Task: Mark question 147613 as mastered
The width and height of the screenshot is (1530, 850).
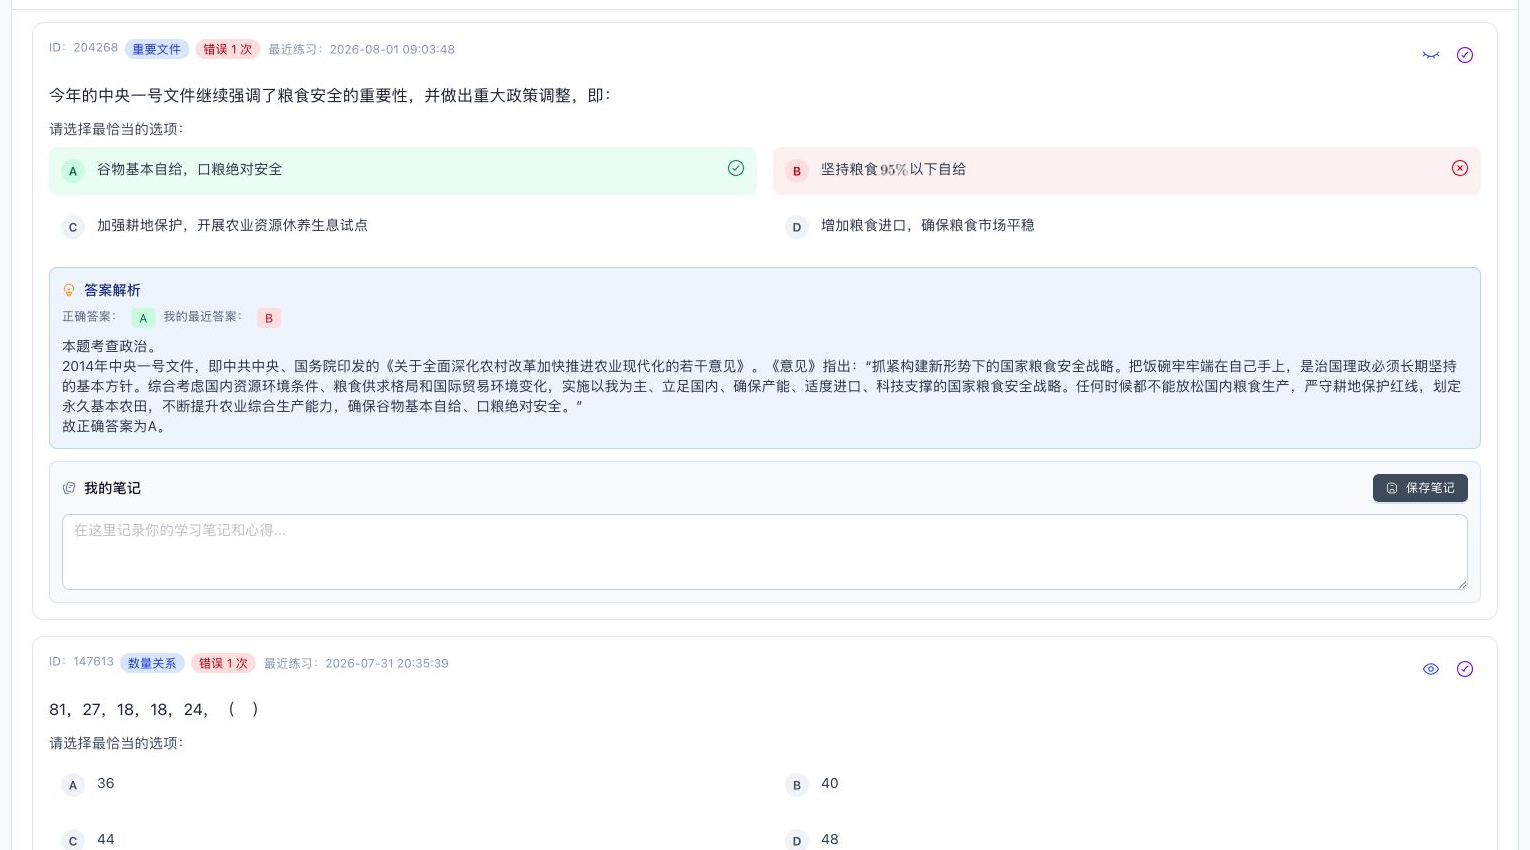Action: [1465, 669]
